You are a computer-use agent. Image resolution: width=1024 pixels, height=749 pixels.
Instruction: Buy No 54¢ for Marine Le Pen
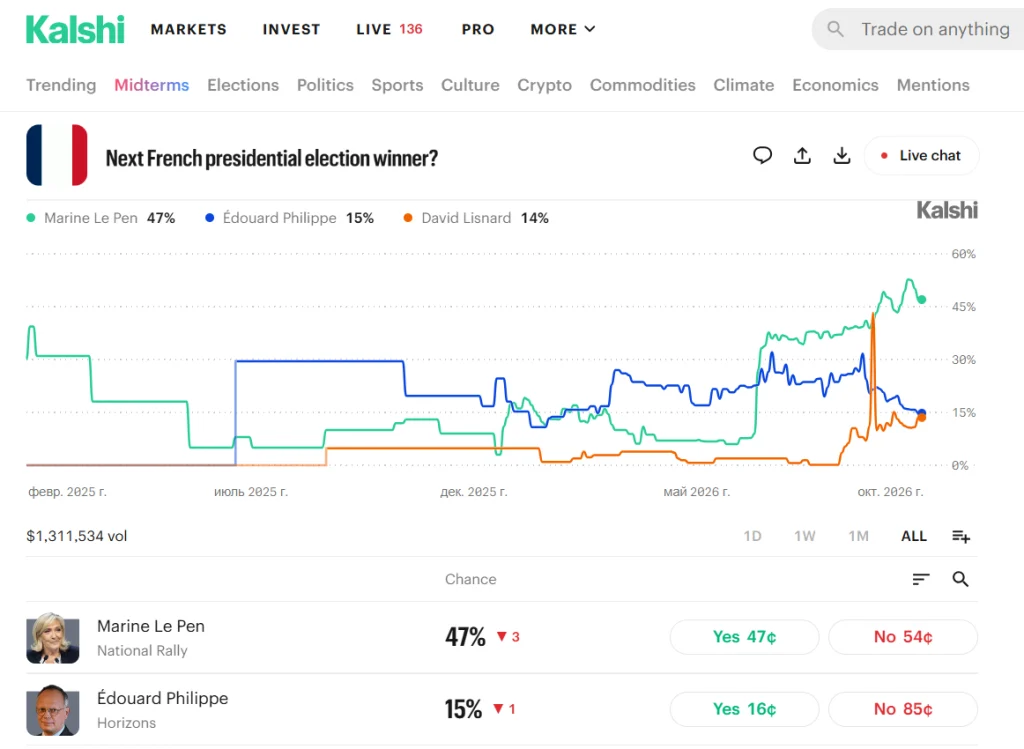(x=903, y=637)
